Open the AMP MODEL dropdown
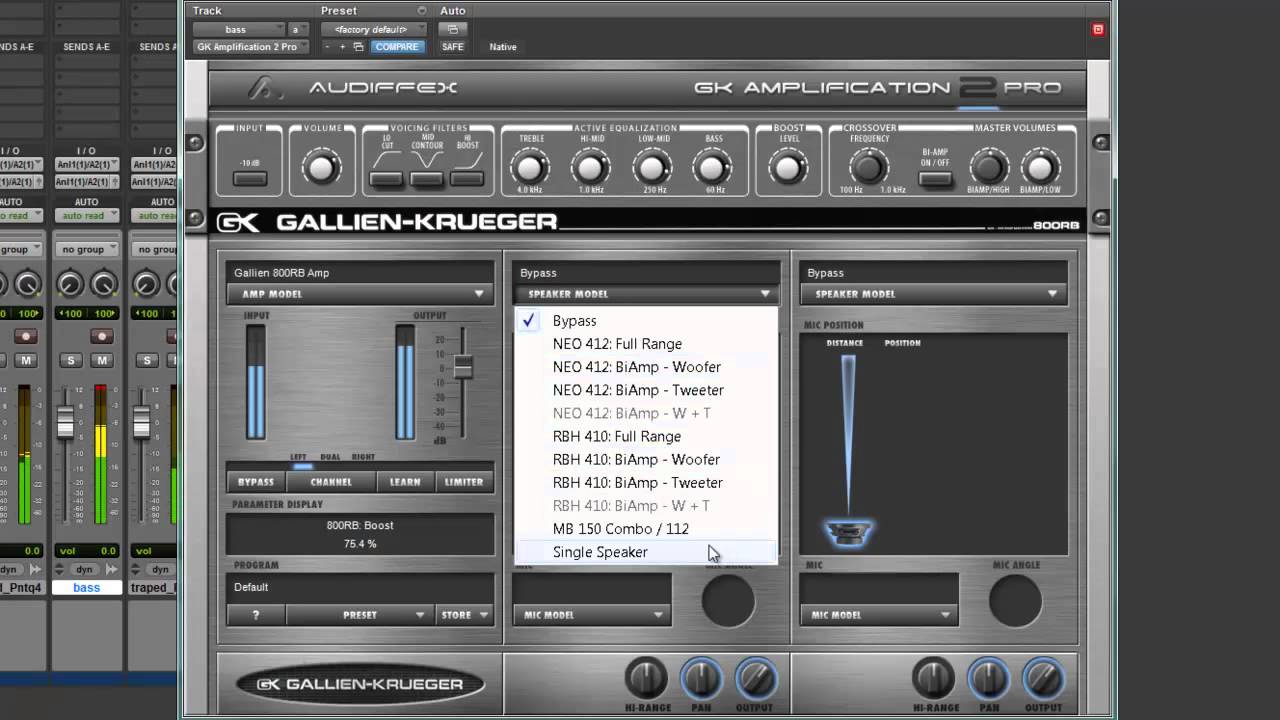Image resolution: width=1280 pixels, height=720 pixels. click(x=360, y=294)
